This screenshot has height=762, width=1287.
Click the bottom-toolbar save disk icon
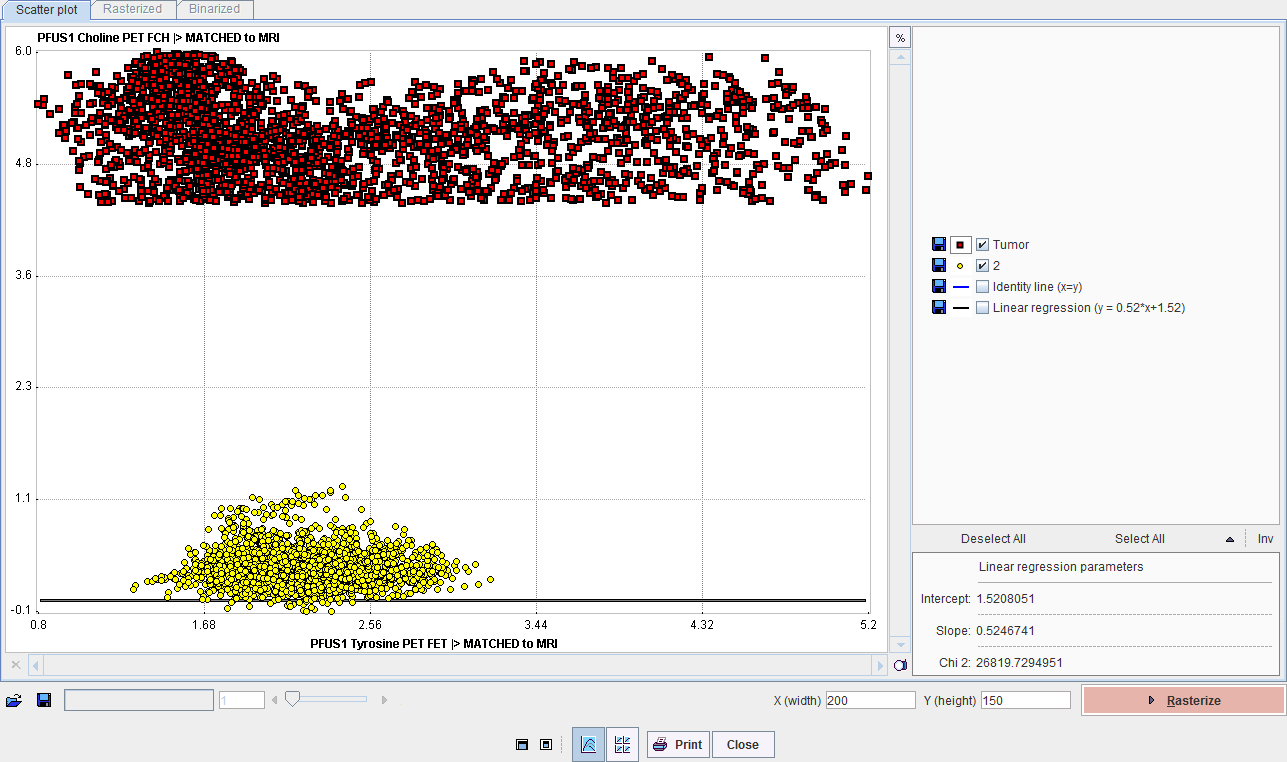click(x=44, y=700)
